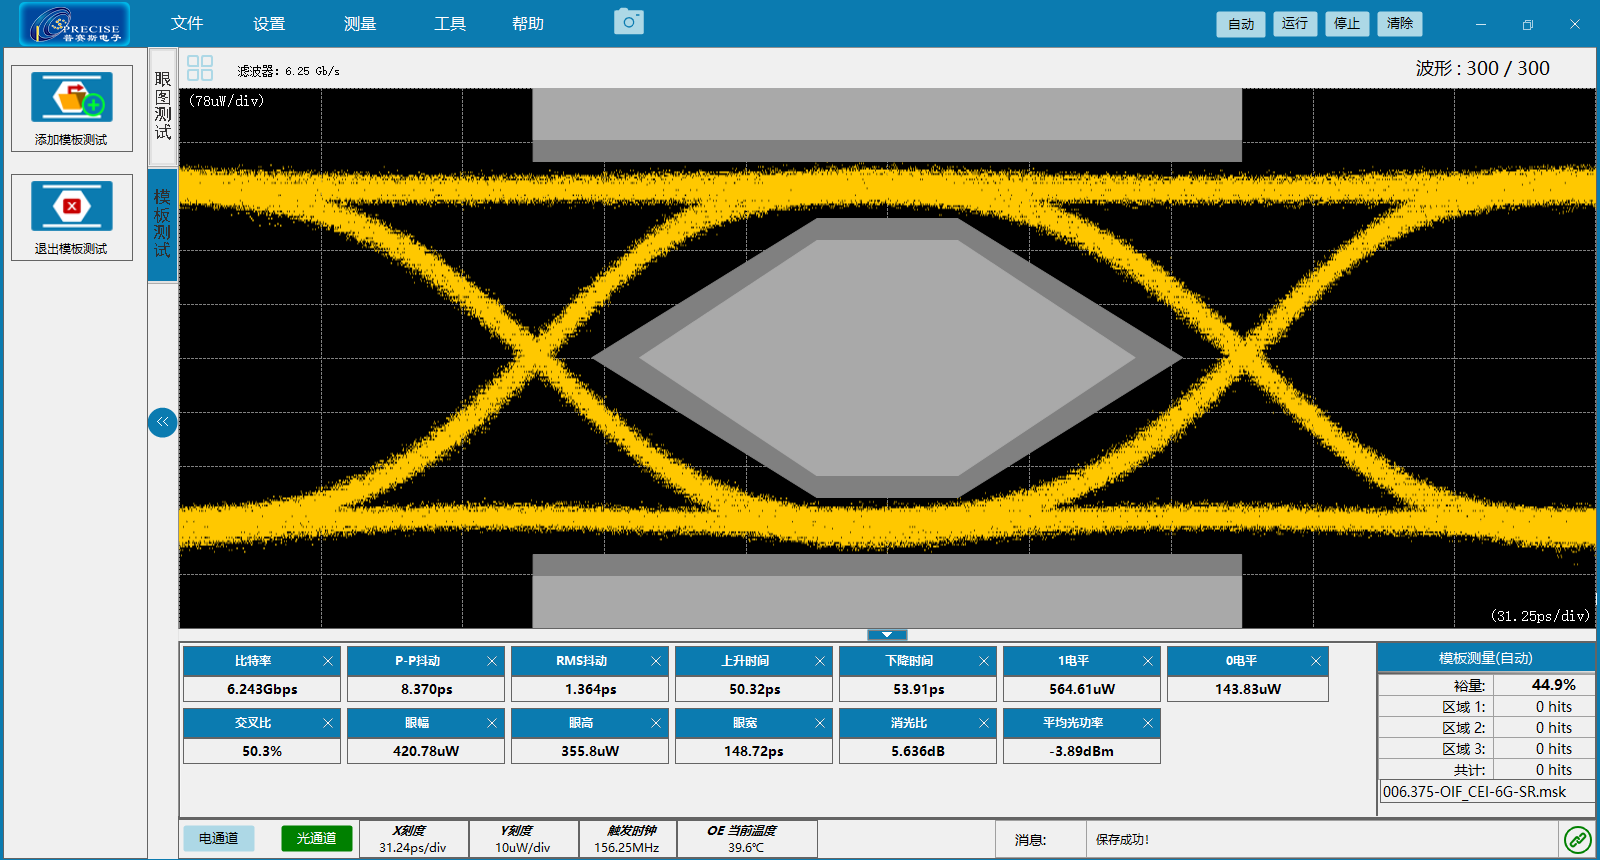Remove the 眼宽 measurement

[x=820, y=723]
